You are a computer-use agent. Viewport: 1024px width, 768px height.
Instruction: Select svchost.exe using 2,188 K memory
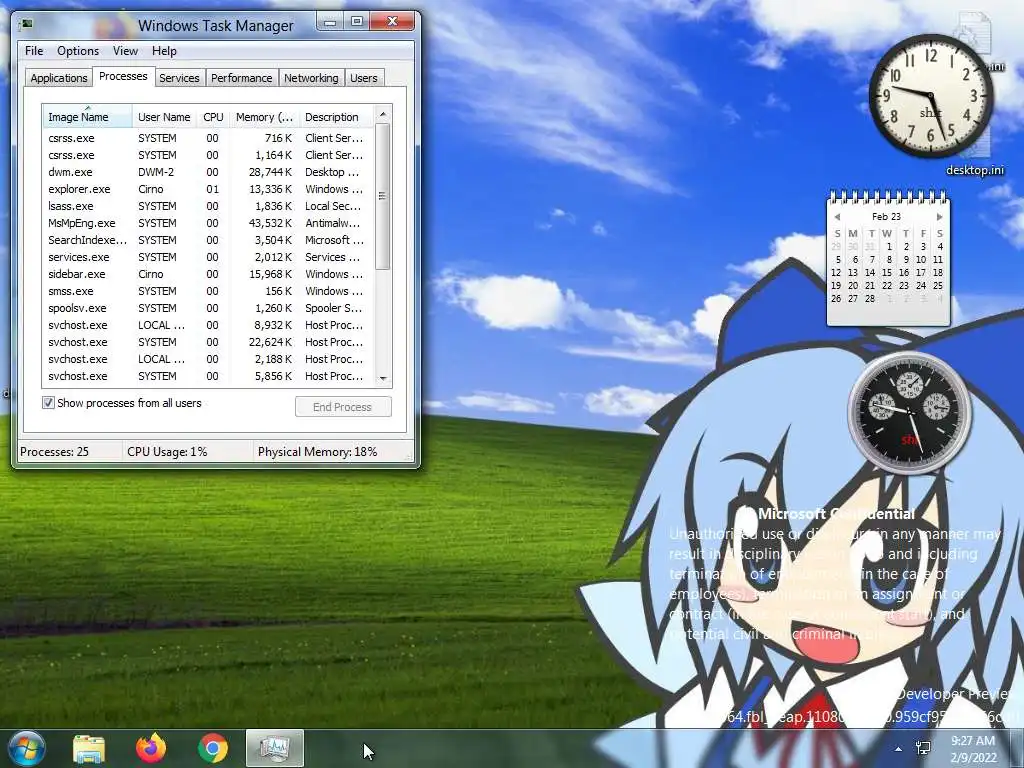pos(208,359)
